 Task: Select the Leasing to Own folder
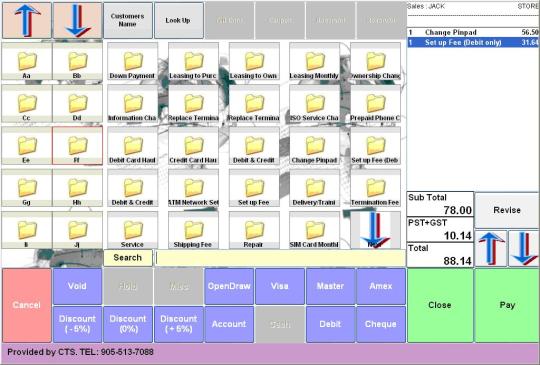(254, 62)
